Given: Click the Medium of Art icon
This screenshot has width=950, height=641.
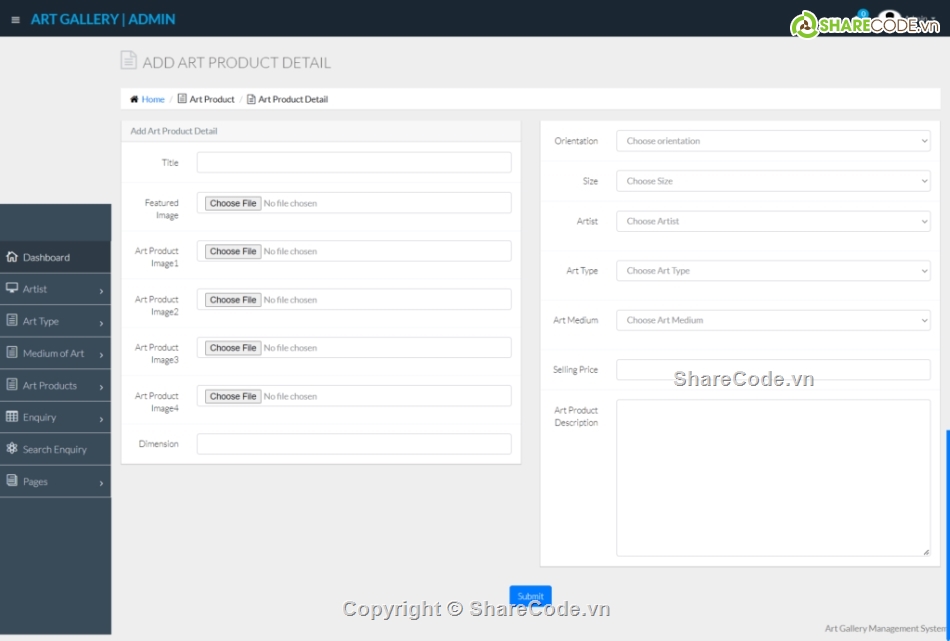Looking at the screenshot, I should 12,353.
